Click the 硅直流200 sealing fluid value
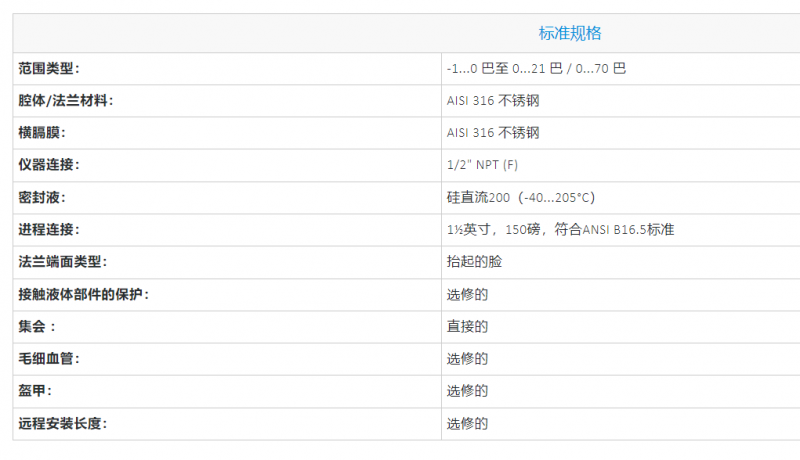Viewport: 800px width, 460px height. [521, 197]
